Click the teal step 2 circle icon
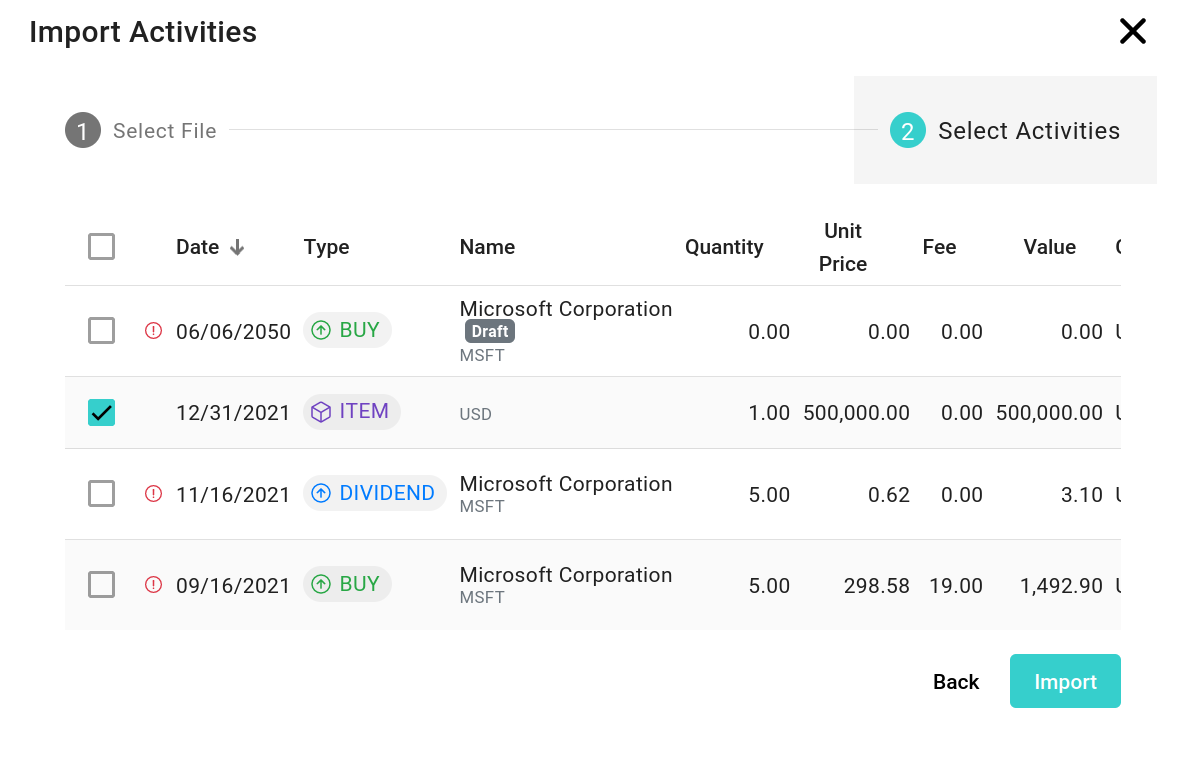This screenshot has height=769, width=1181. [906, 130]
